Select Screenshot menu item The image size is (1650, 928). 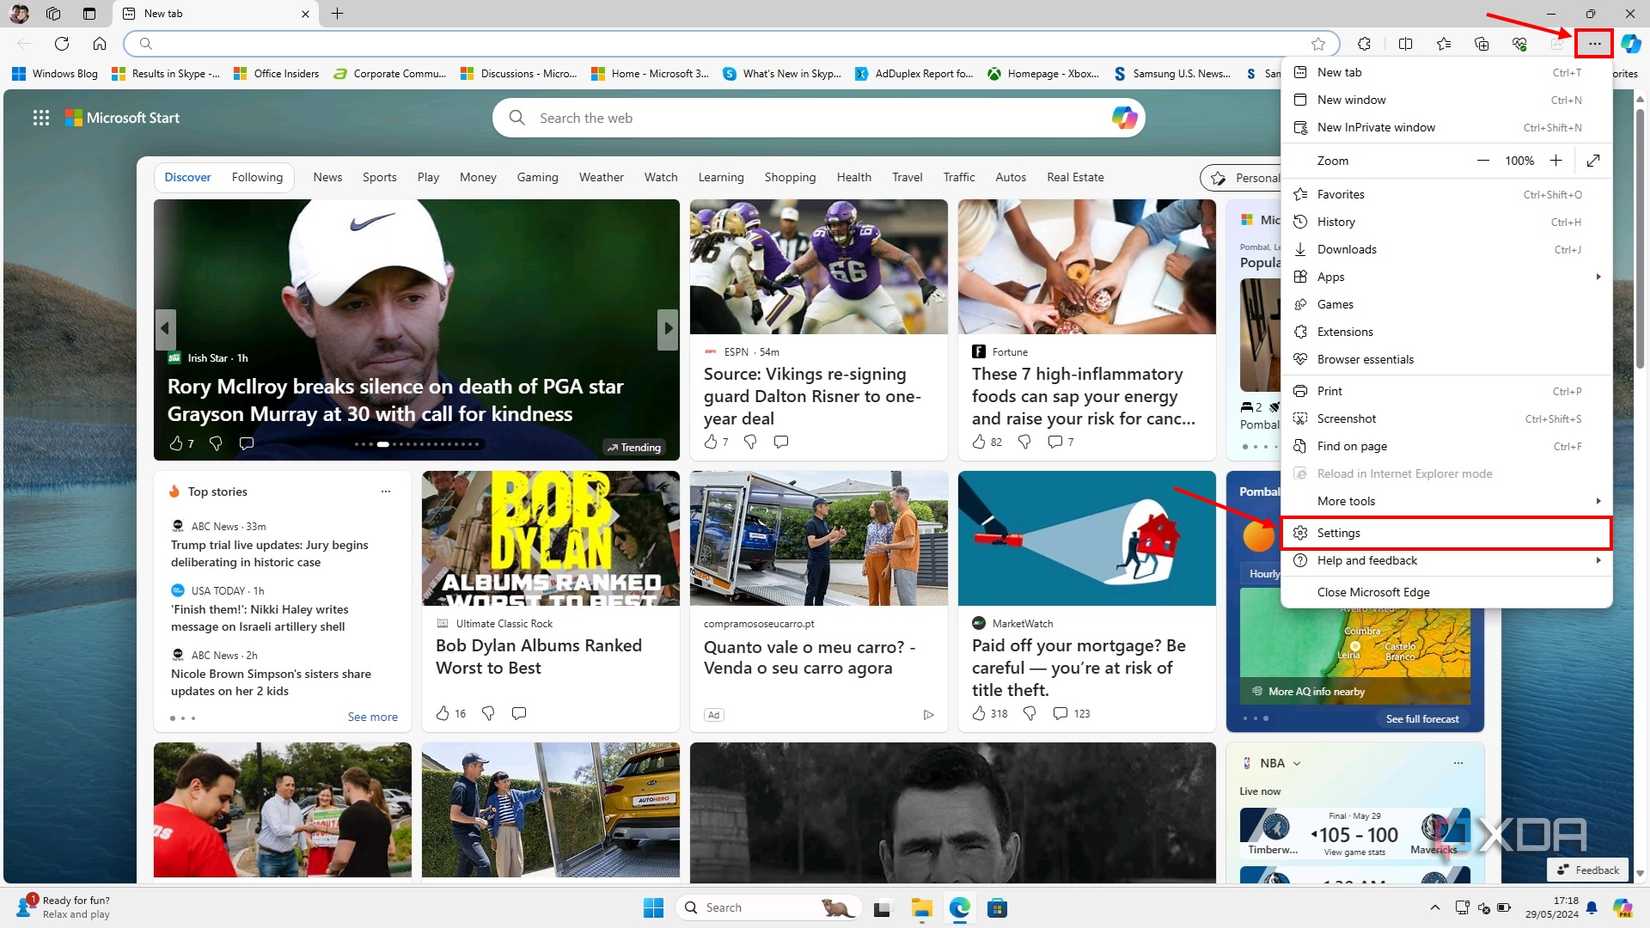tap(1447, 419)
